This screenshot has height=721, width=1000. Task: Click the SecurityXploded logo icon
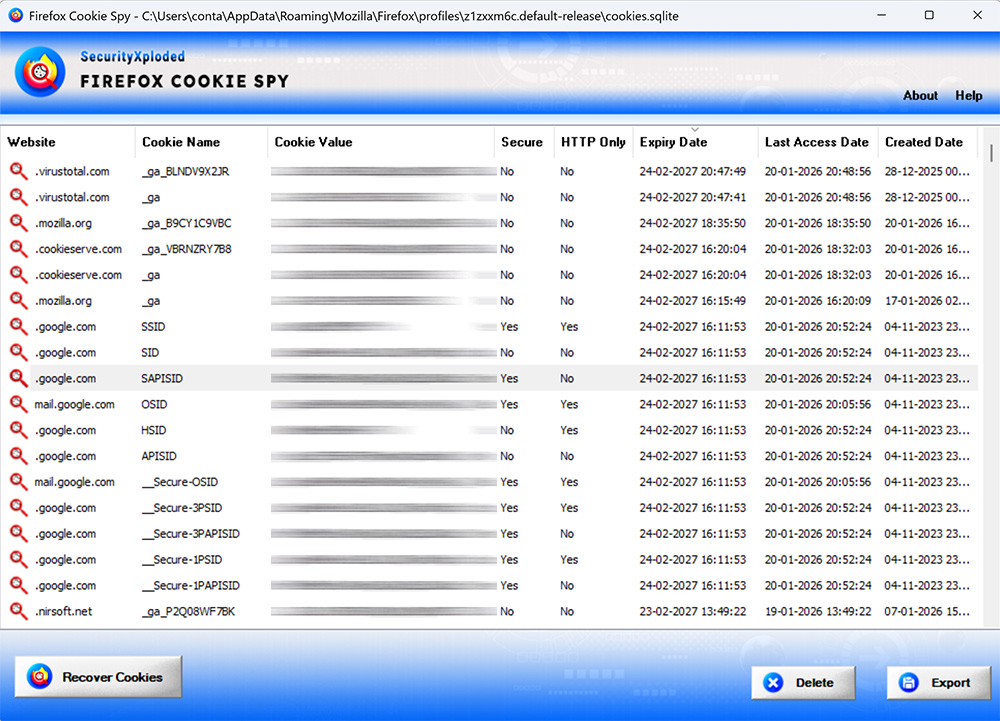click(39, 71)
